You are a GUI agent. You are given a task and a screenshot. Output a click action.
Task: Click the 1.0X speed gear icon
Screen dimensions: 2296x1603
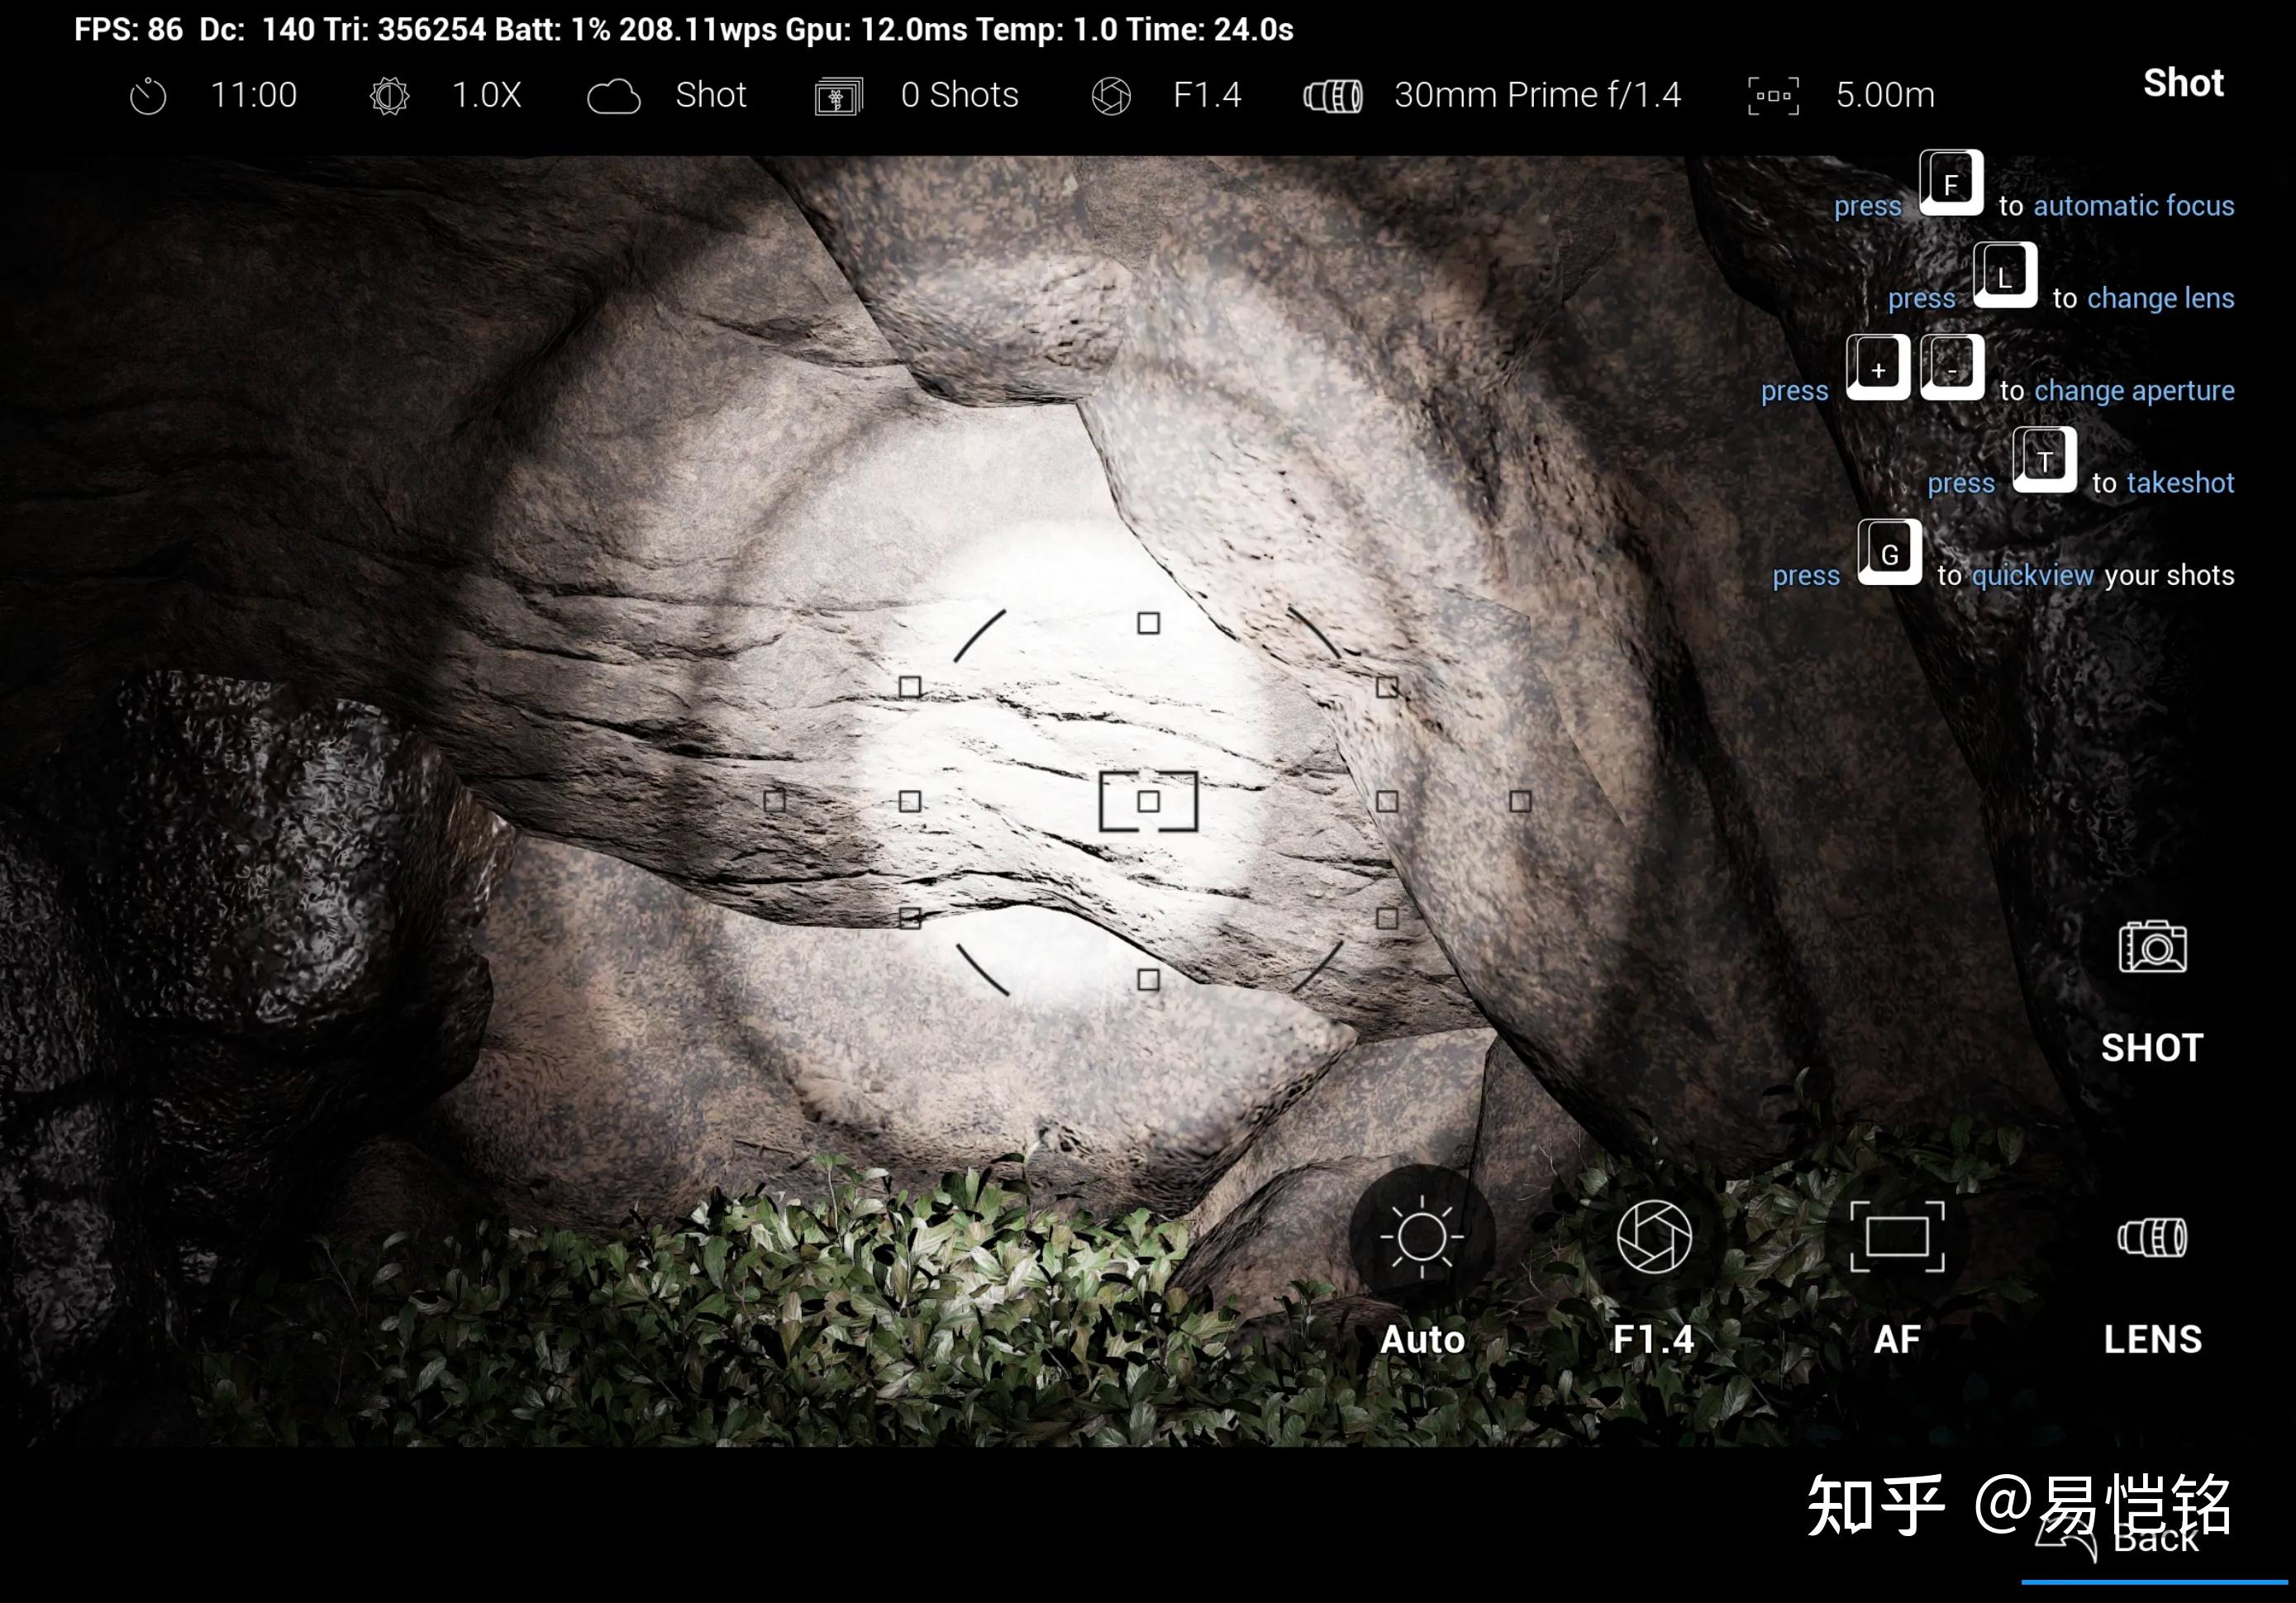click(389, 97)
